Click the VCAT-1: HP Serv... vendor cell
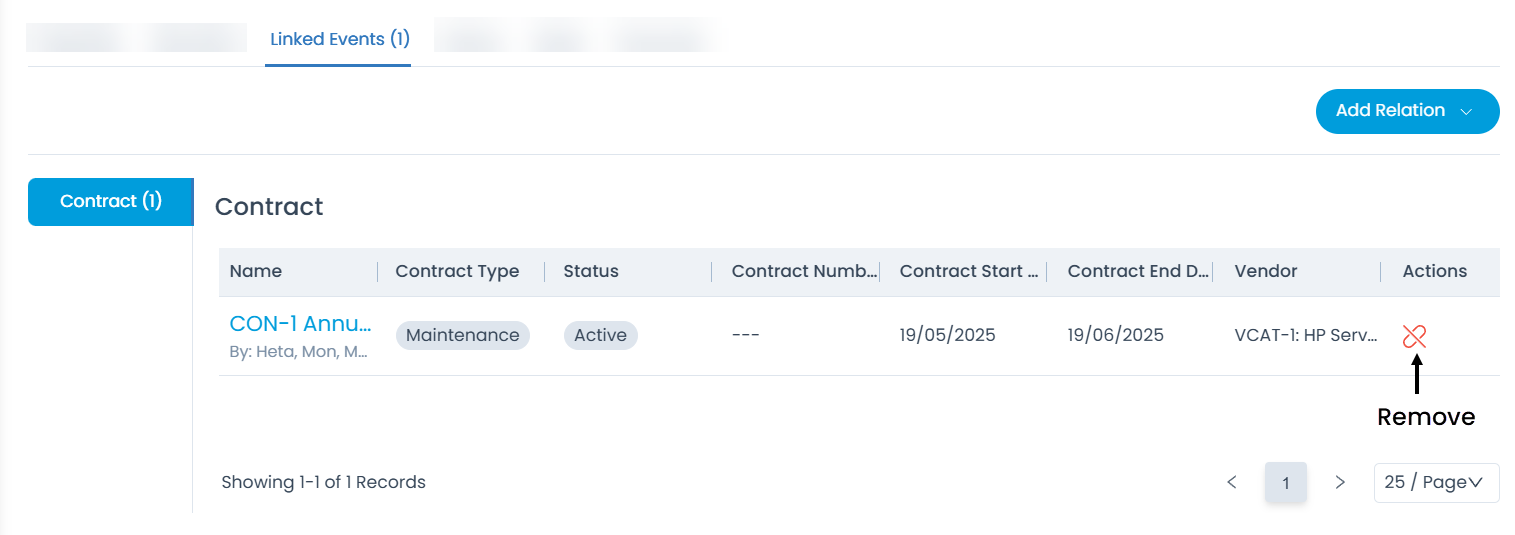This screenshot has height=535, width=1515. coord(1307,335)
